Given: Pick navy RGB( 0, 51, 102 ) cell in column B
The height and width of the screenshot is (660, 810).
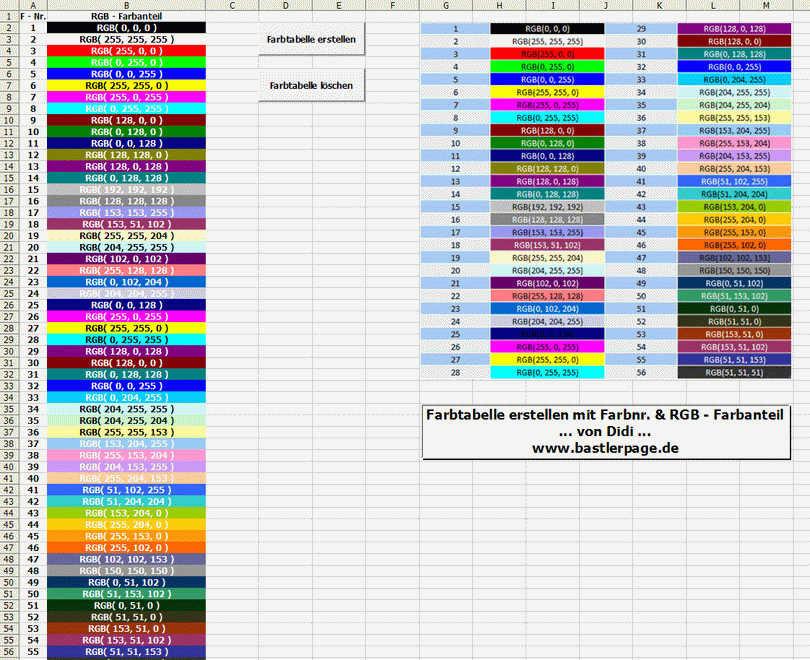Looking at the screenshot, I should (127, 583).
